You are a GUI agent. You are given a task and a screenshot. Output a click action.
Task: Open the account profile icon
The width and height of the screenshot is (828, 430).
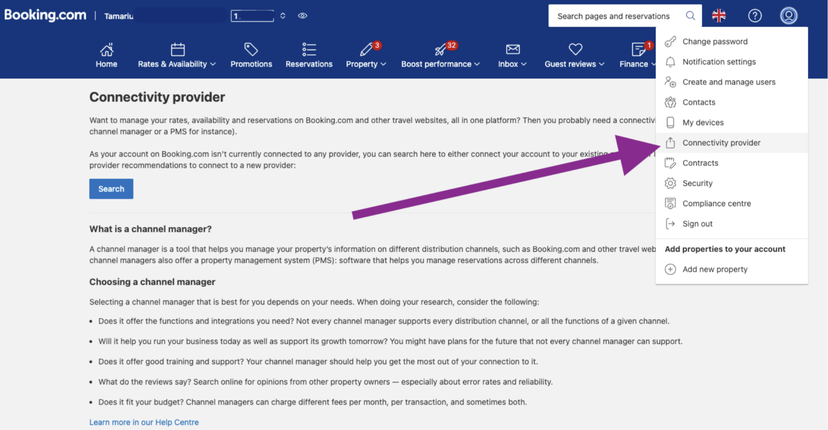(789, 16)
